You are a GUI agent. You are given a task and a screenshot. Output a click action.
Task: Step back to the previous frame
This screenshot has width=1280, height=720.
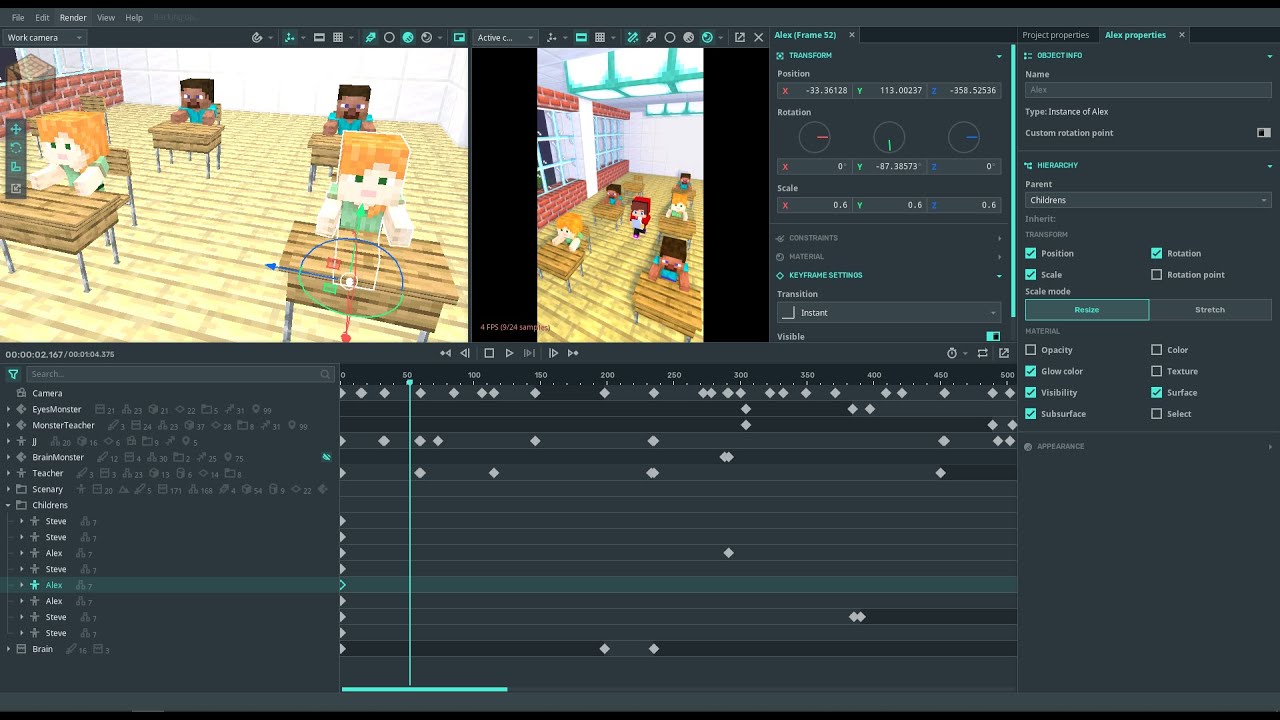point(465,353)
